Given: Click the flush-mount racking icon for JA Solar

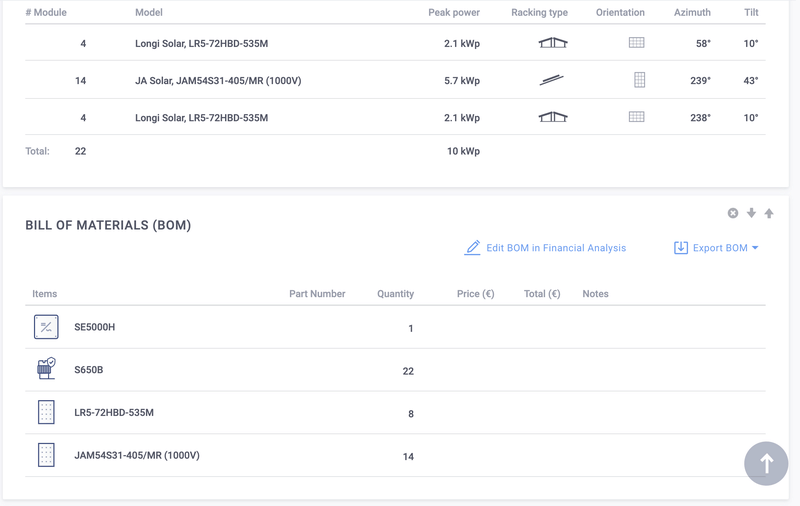Looking at the screenshot, I should pyautogui.click(x=552, y=80).
